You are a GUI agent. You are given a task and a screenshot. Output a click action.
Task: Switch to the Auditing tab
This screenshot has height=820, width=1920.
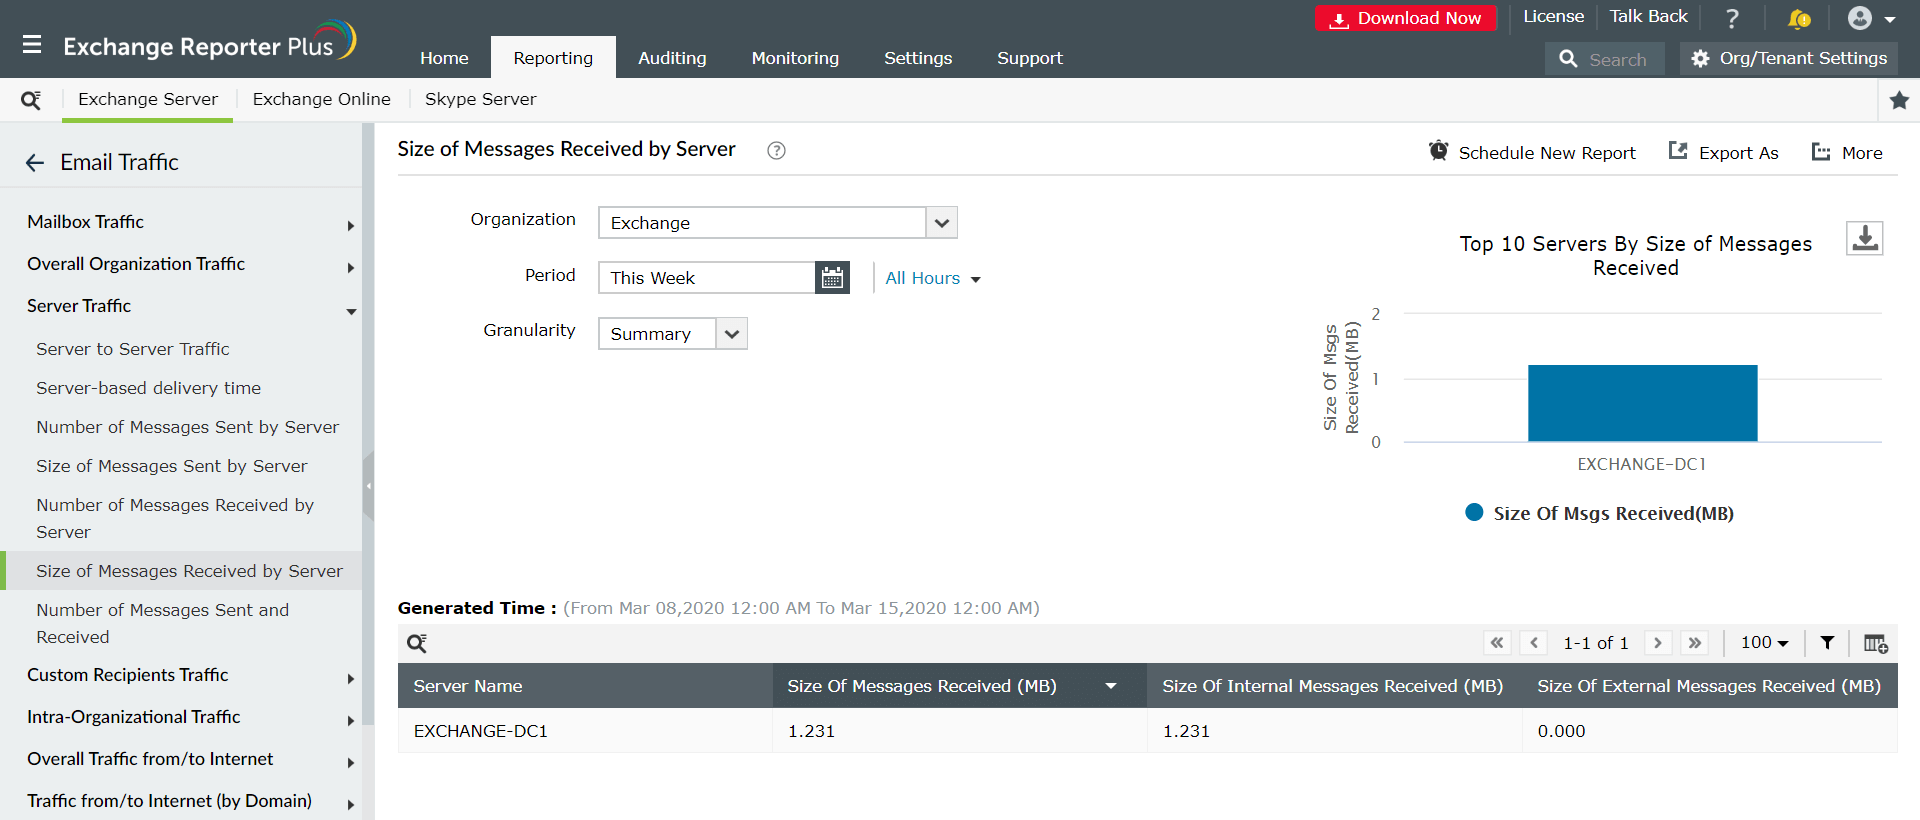(x=672, y=58)
